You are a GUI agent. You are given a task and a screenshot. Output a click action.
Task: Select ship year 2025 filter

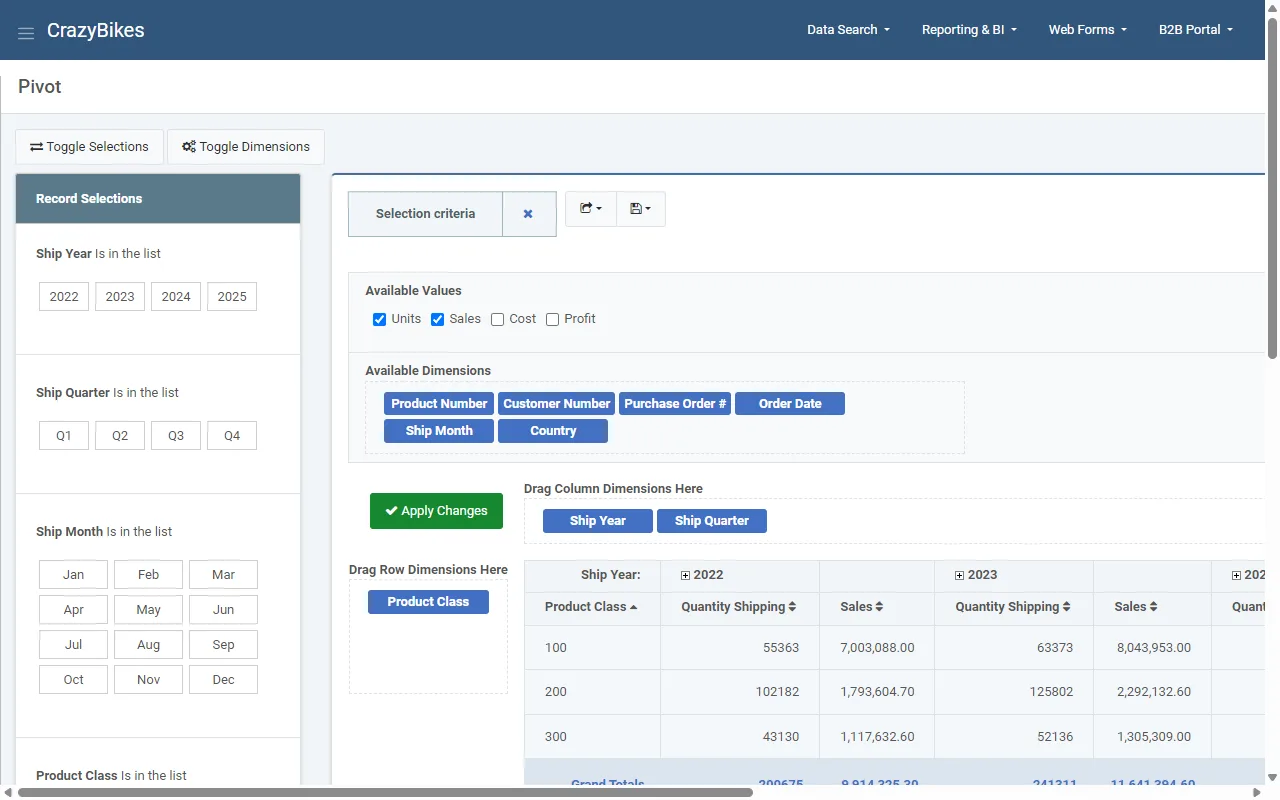click(232, 297)
